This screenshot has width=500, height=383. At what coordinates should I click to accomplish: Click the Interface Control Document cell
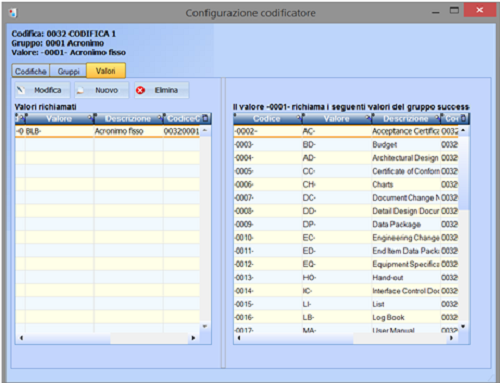pyautogui.click(x=406, y=291)
